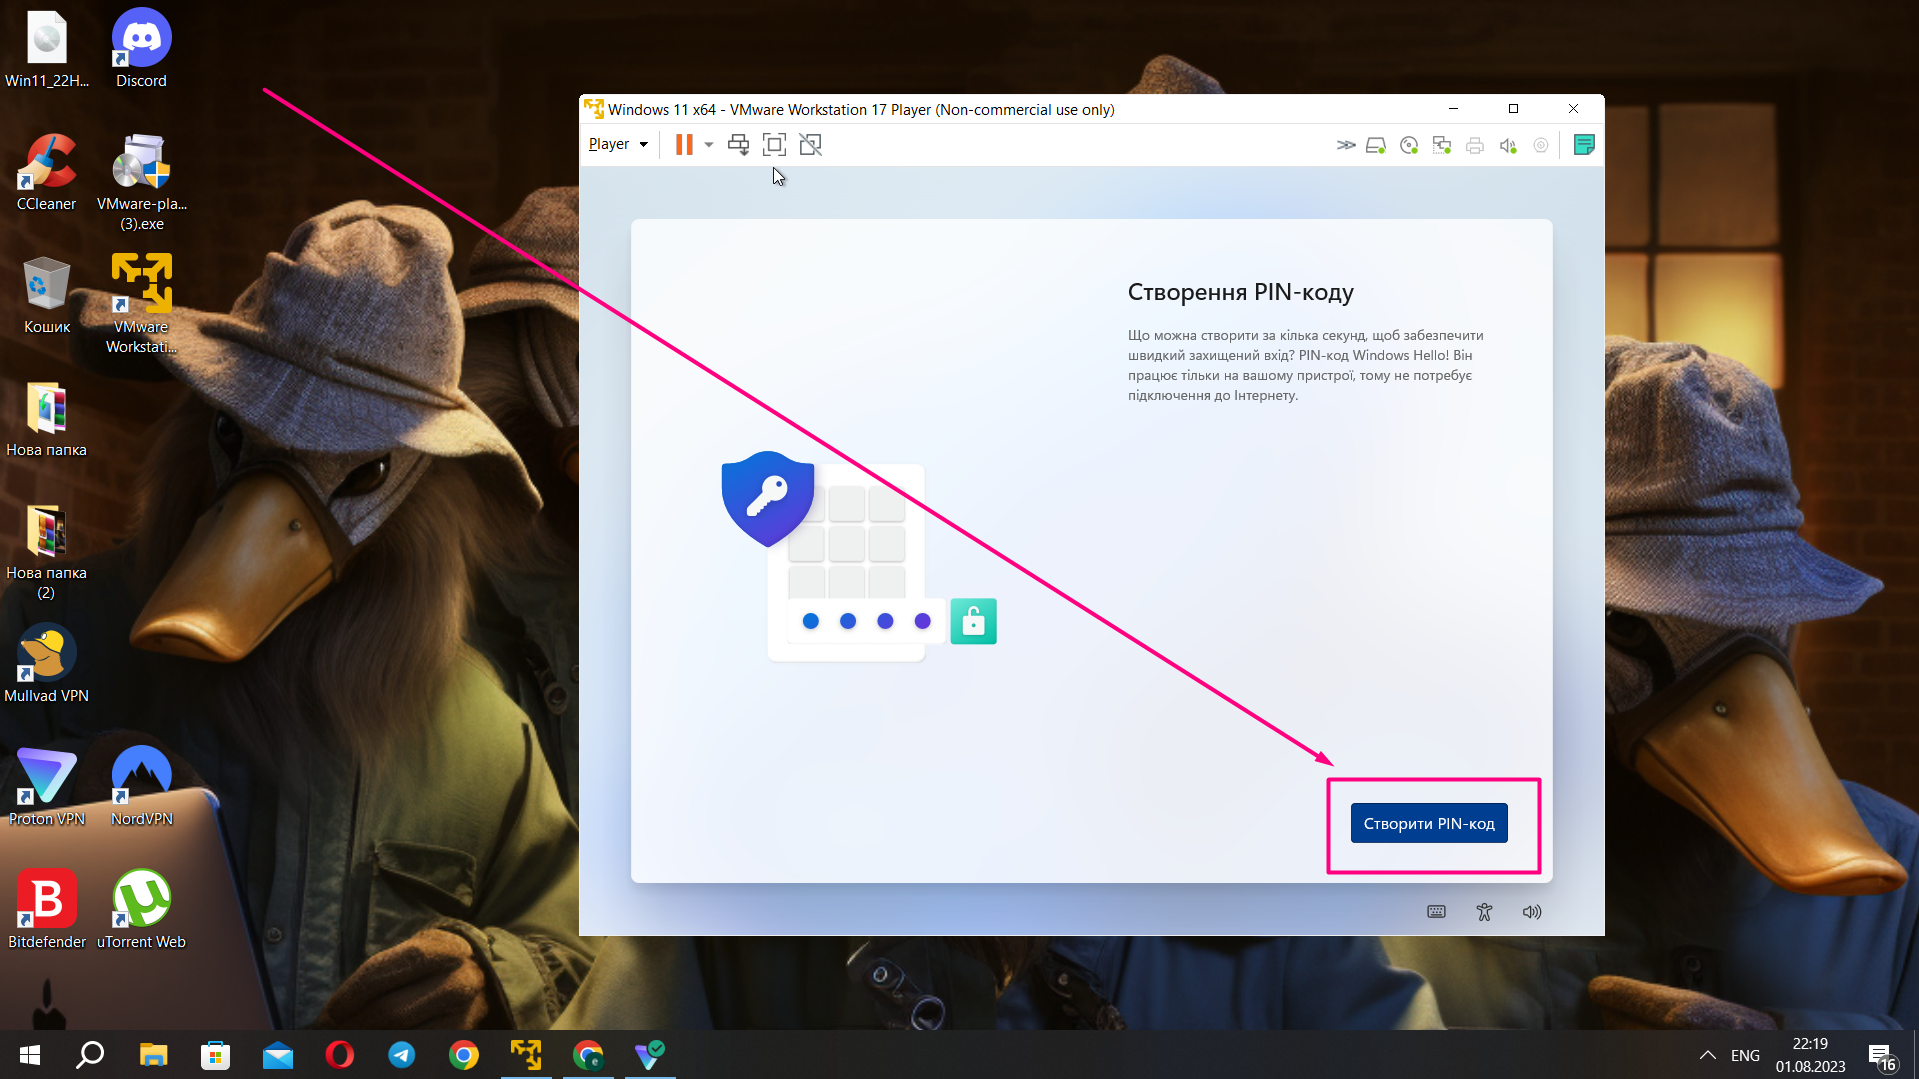Open accessibility options in Windows setup
The image size is (1919, 1079).
click(x=1484, y=911)
